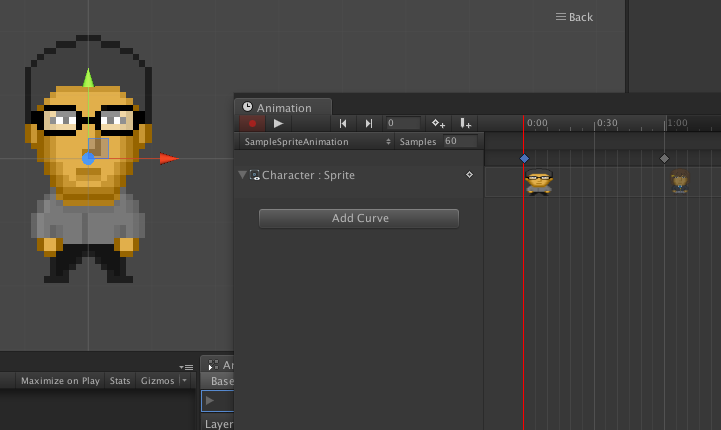Open the Game view panel options menu
The width and height of the screenshot is (721, 430).
pyautogui.click(x=186, y=367)
